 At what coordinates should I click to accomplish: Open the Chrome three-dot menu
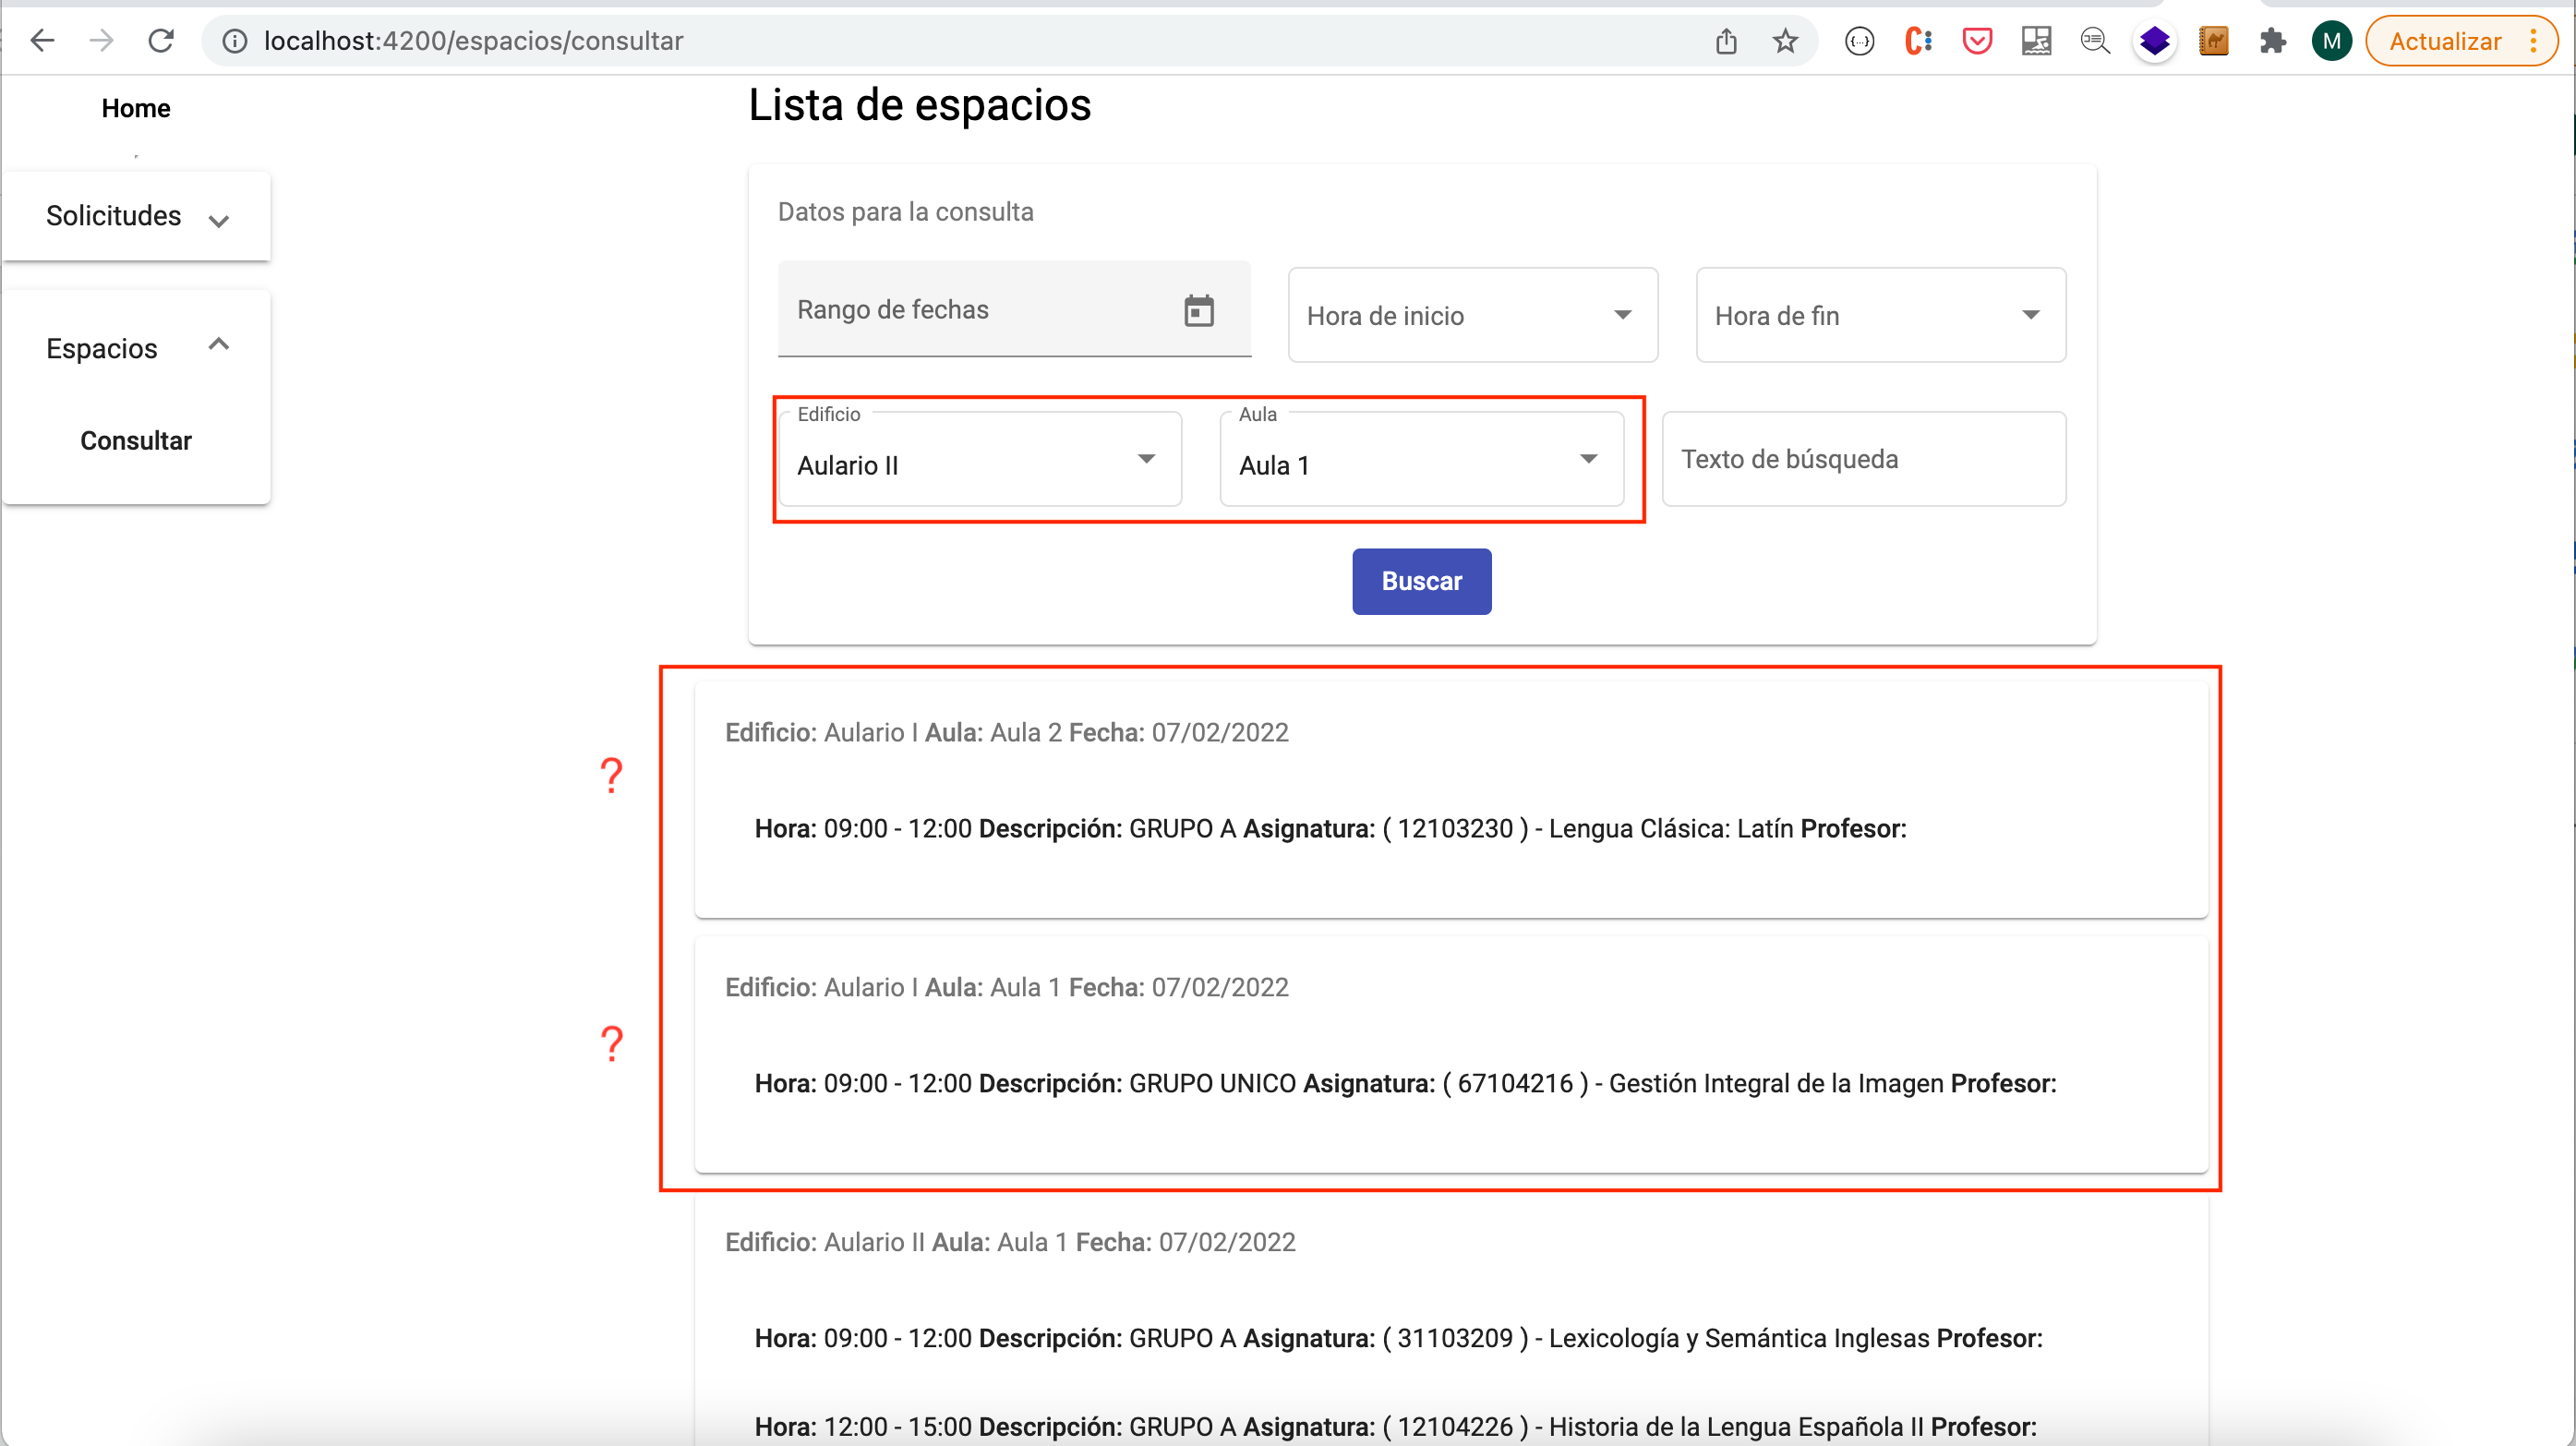pyautogui.click(x=2533, y=41)
